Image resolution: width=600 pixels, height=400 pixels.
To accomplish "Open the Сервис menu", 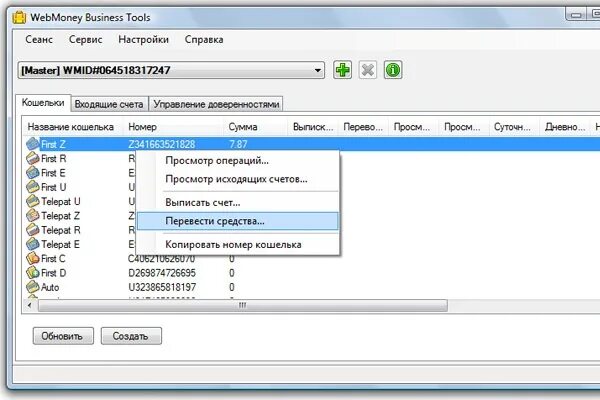I will 85,39.
